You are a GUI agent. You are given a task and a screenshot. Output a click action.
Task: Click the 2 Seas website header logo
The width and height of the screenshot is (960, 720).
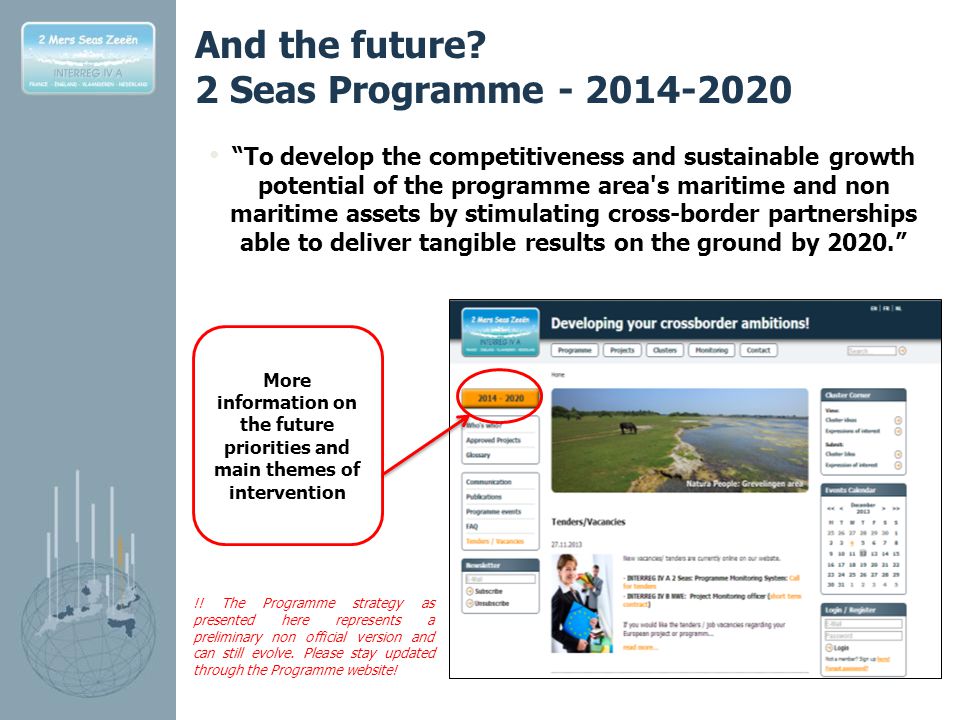[500, 332]
